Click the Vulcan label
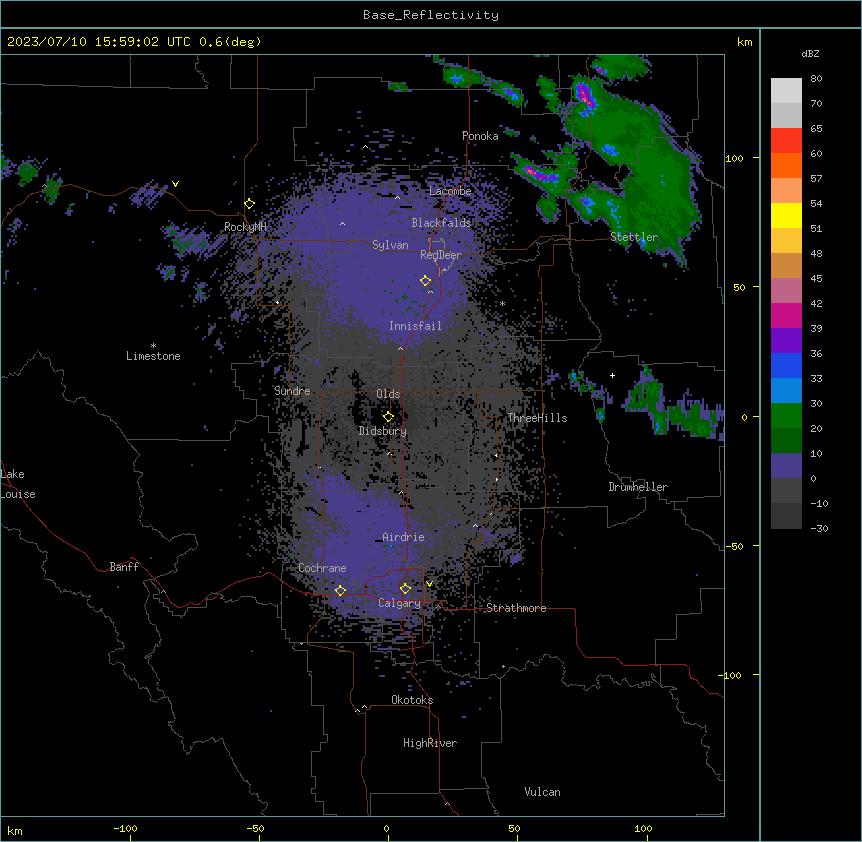Image resolution: width=862 pixels, height=842 pixels. (543, 792)
